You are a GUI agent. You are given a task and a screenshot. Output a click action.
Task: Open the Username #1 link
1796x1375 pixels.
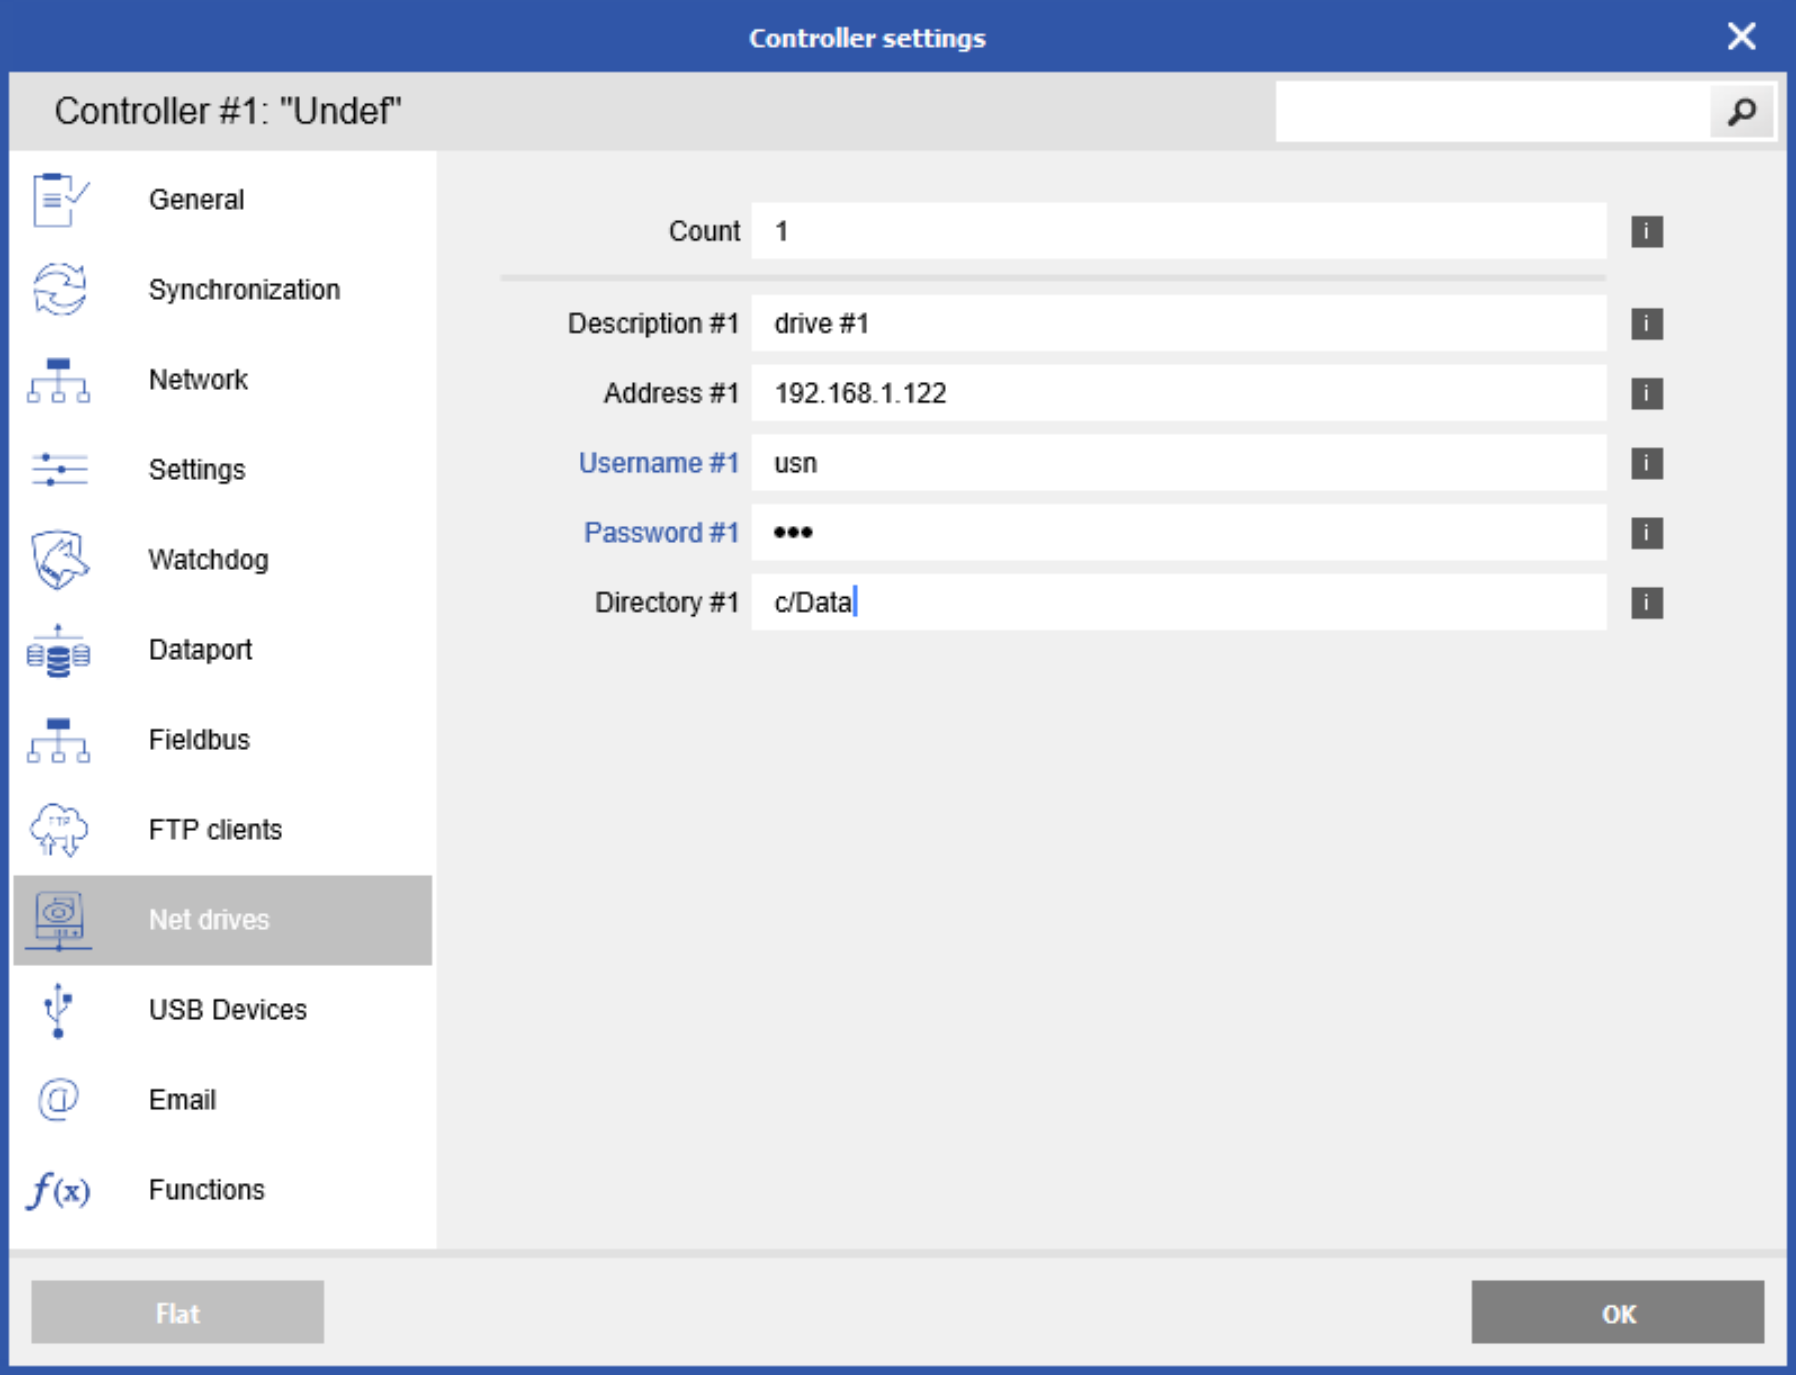pyautogui.click(x=659, y=463)
